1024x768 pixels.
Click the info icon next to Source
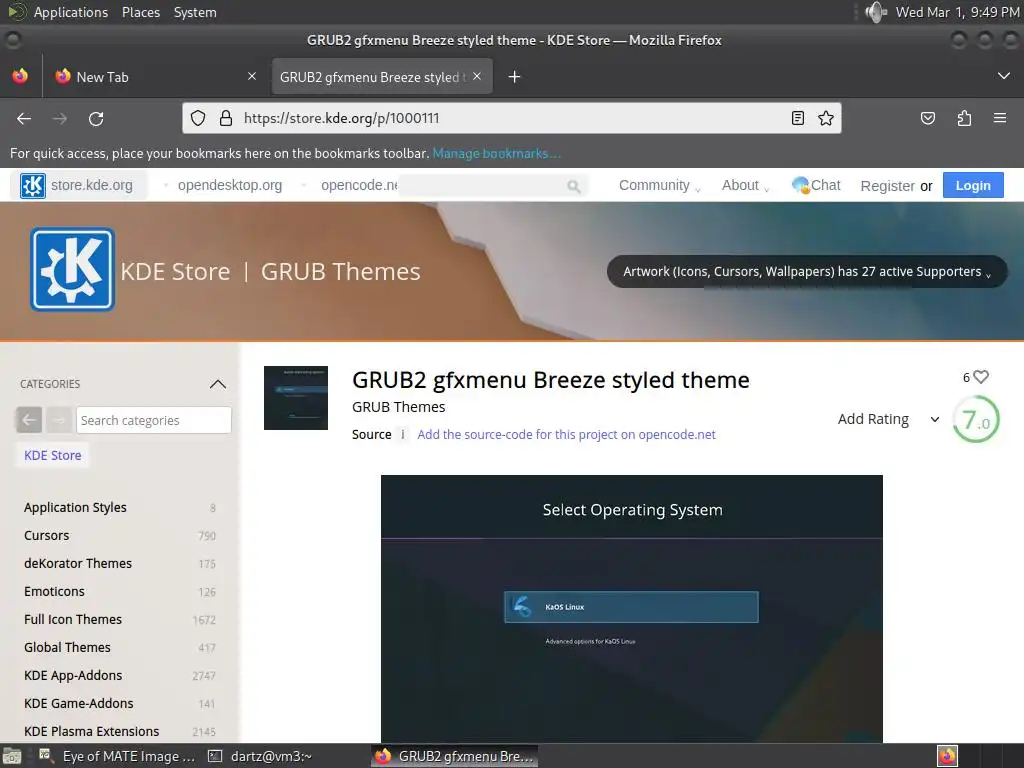tap(403, 434)
